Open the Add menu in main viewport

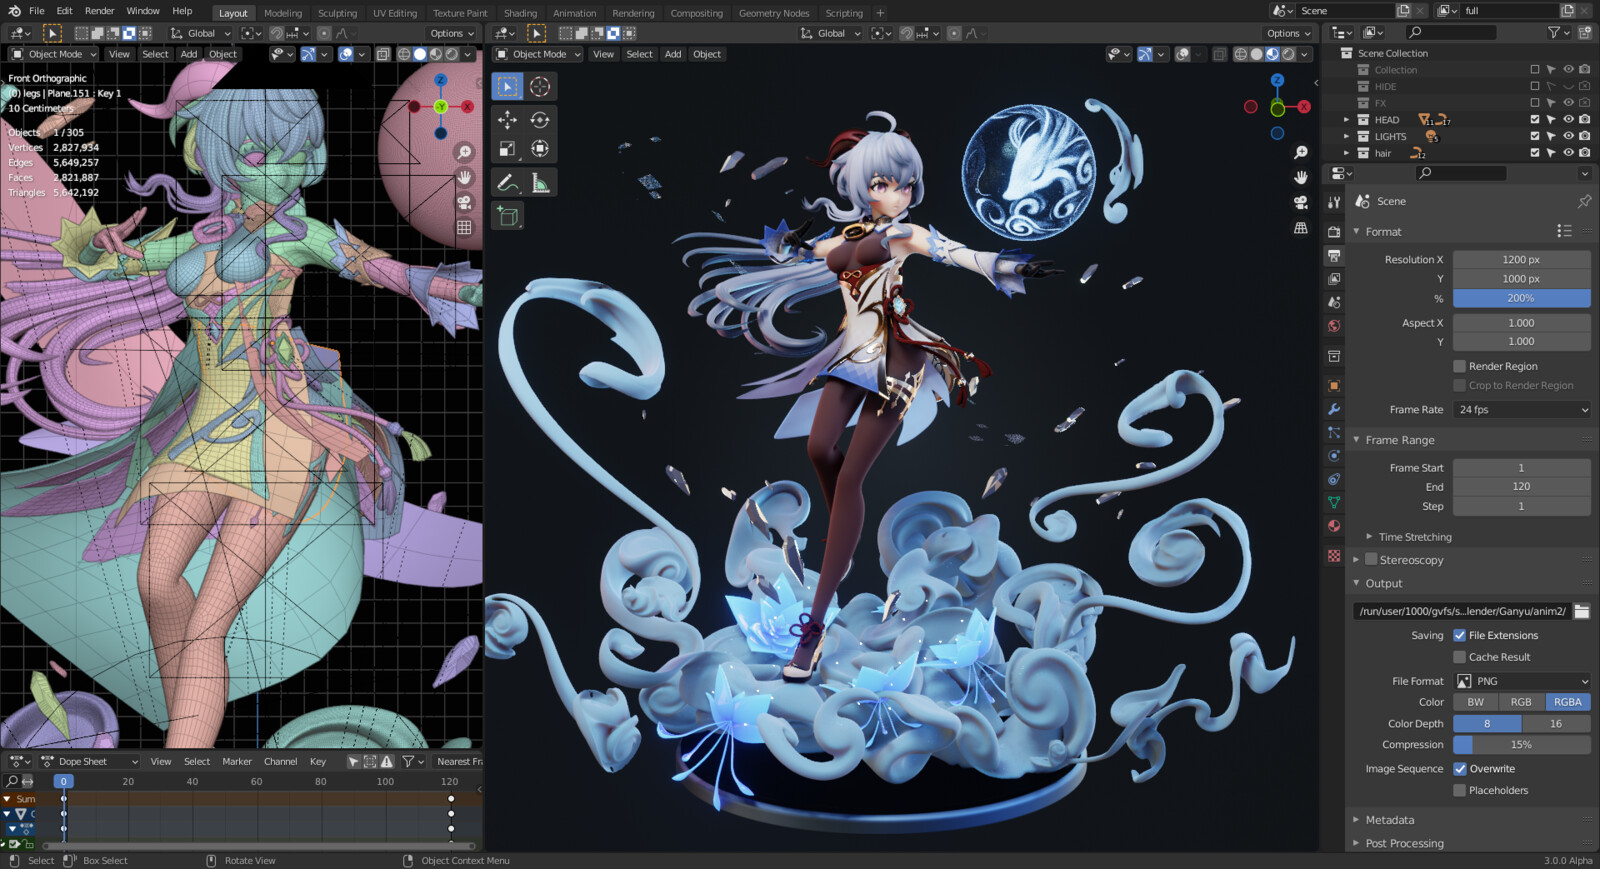(673, 54)
